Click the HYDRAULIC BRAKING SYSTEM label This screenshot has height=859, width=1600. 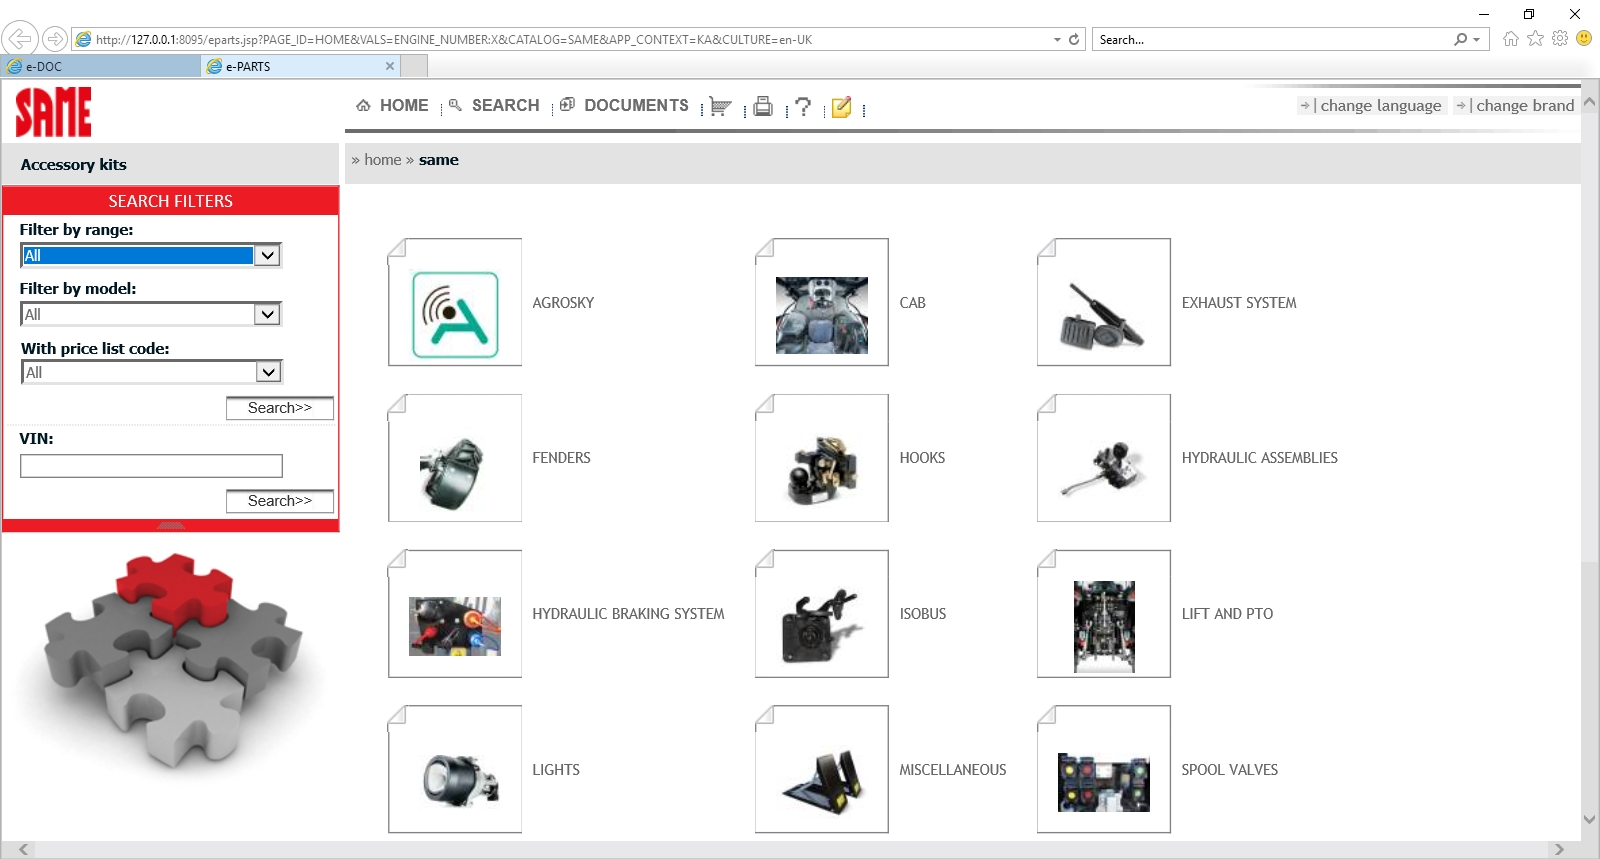(628, 614)
